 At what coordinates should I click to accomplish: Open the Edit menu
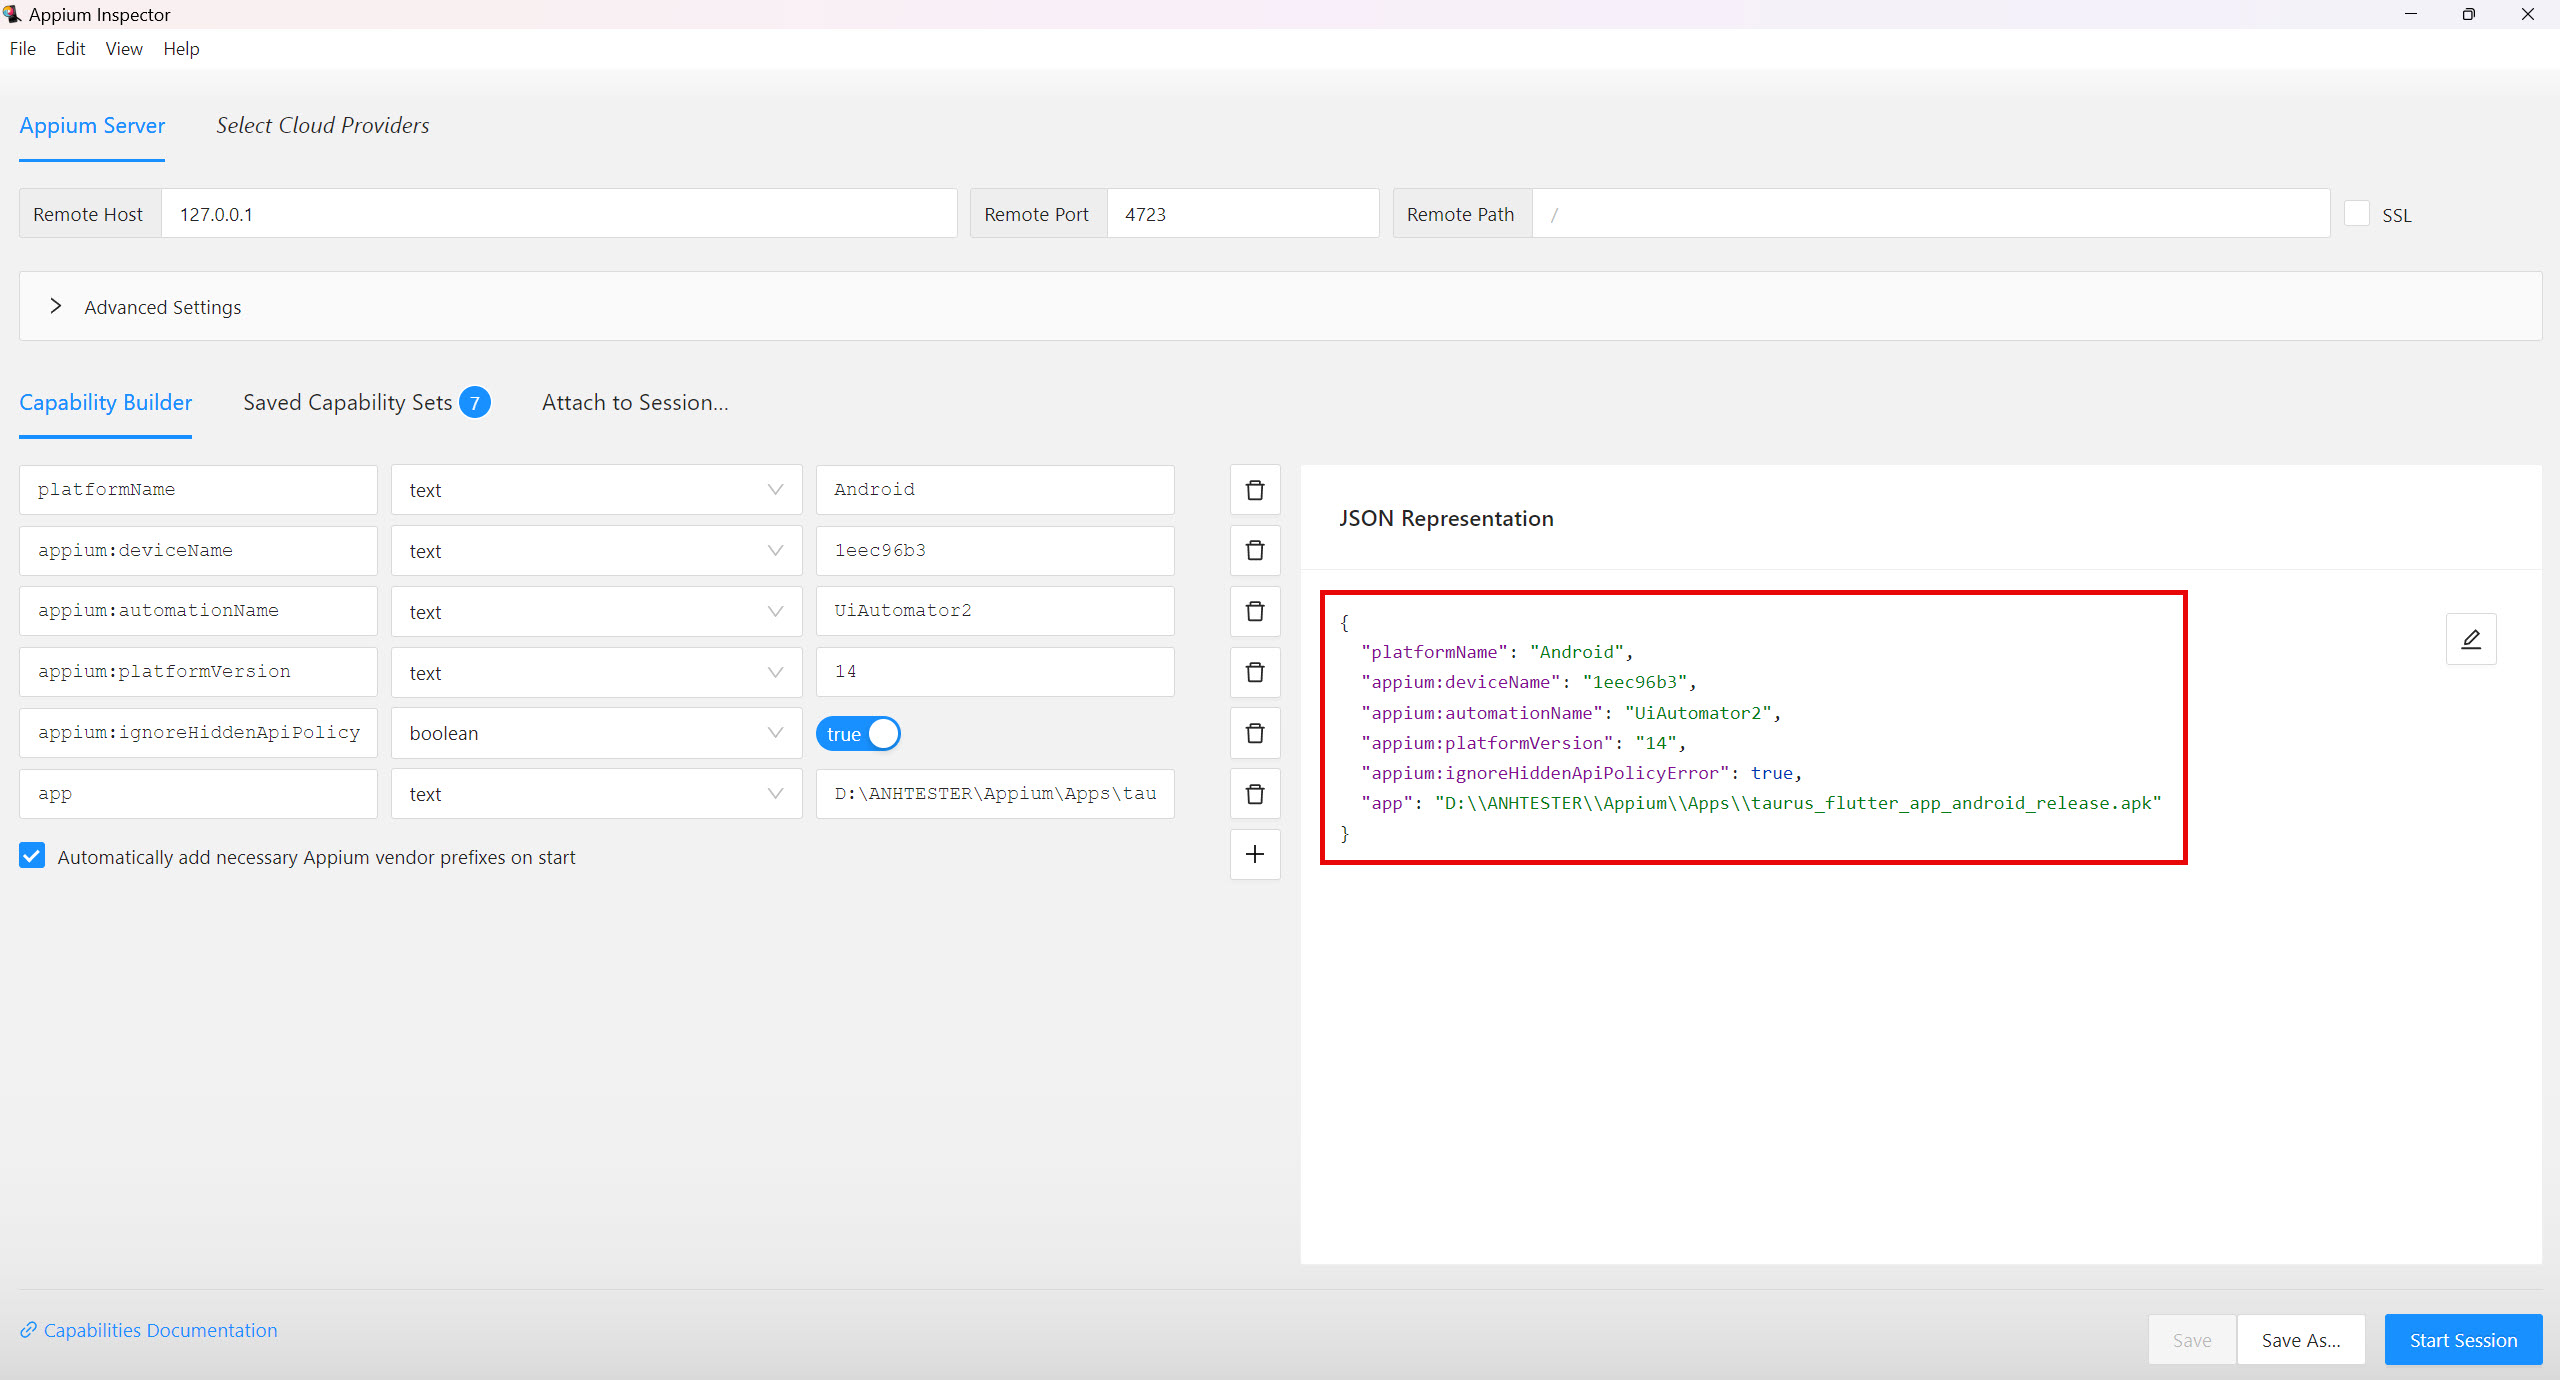tap(70, 49)
